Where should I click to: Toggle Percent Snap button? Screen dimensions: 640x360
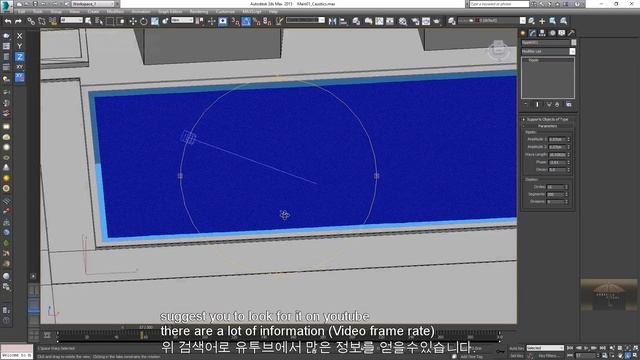tap(257, 21)
